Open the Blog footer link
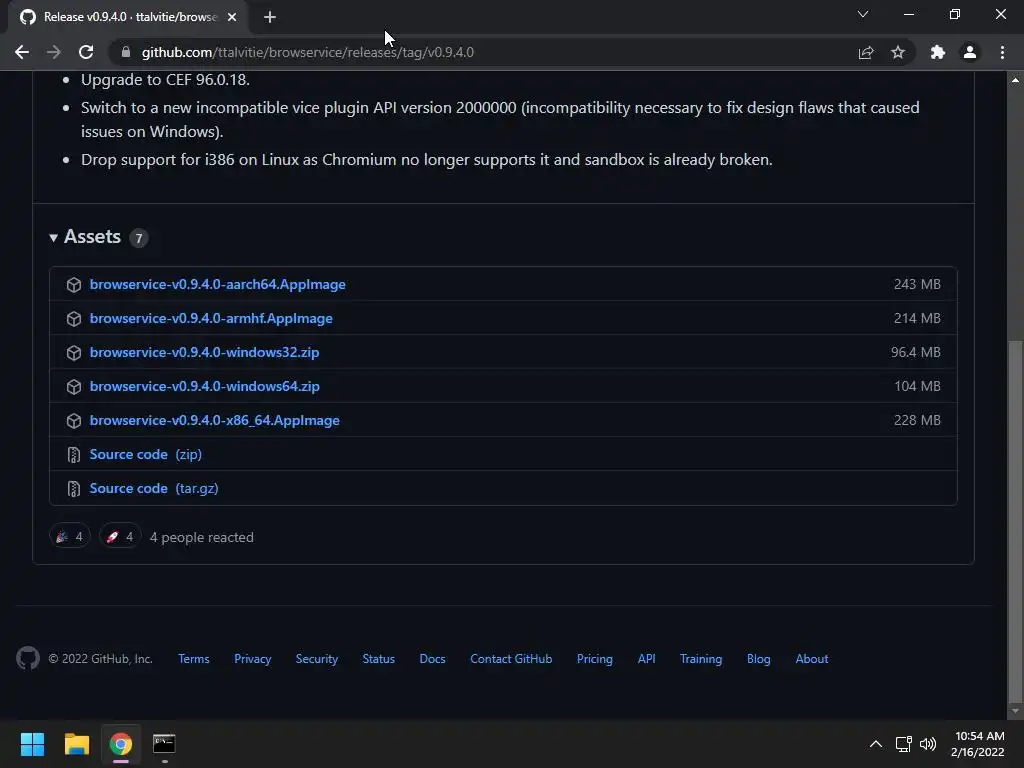The width and height of the screenshot is (1024, 768). (759, 659)
